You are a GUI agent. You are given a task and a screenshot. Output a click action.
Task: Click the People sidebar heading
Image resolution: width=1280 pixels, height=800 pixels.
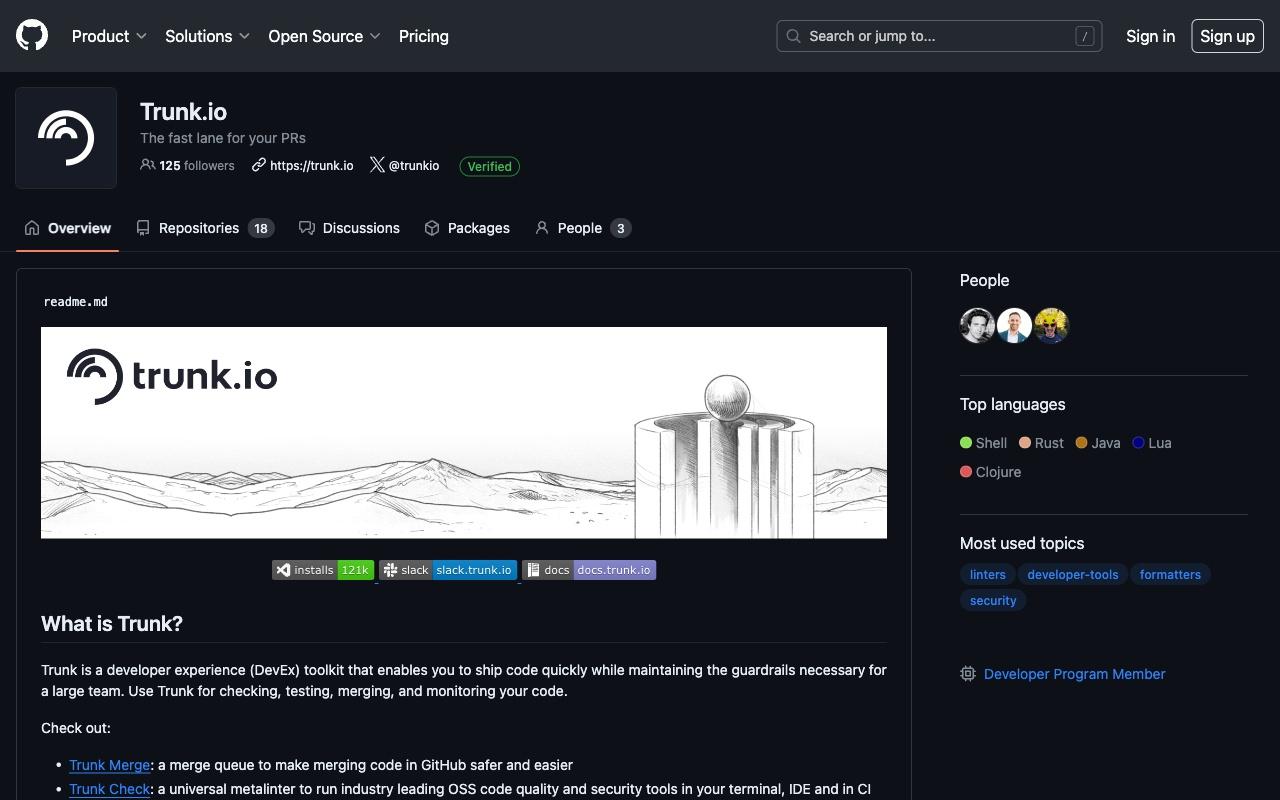coord(984,281)
